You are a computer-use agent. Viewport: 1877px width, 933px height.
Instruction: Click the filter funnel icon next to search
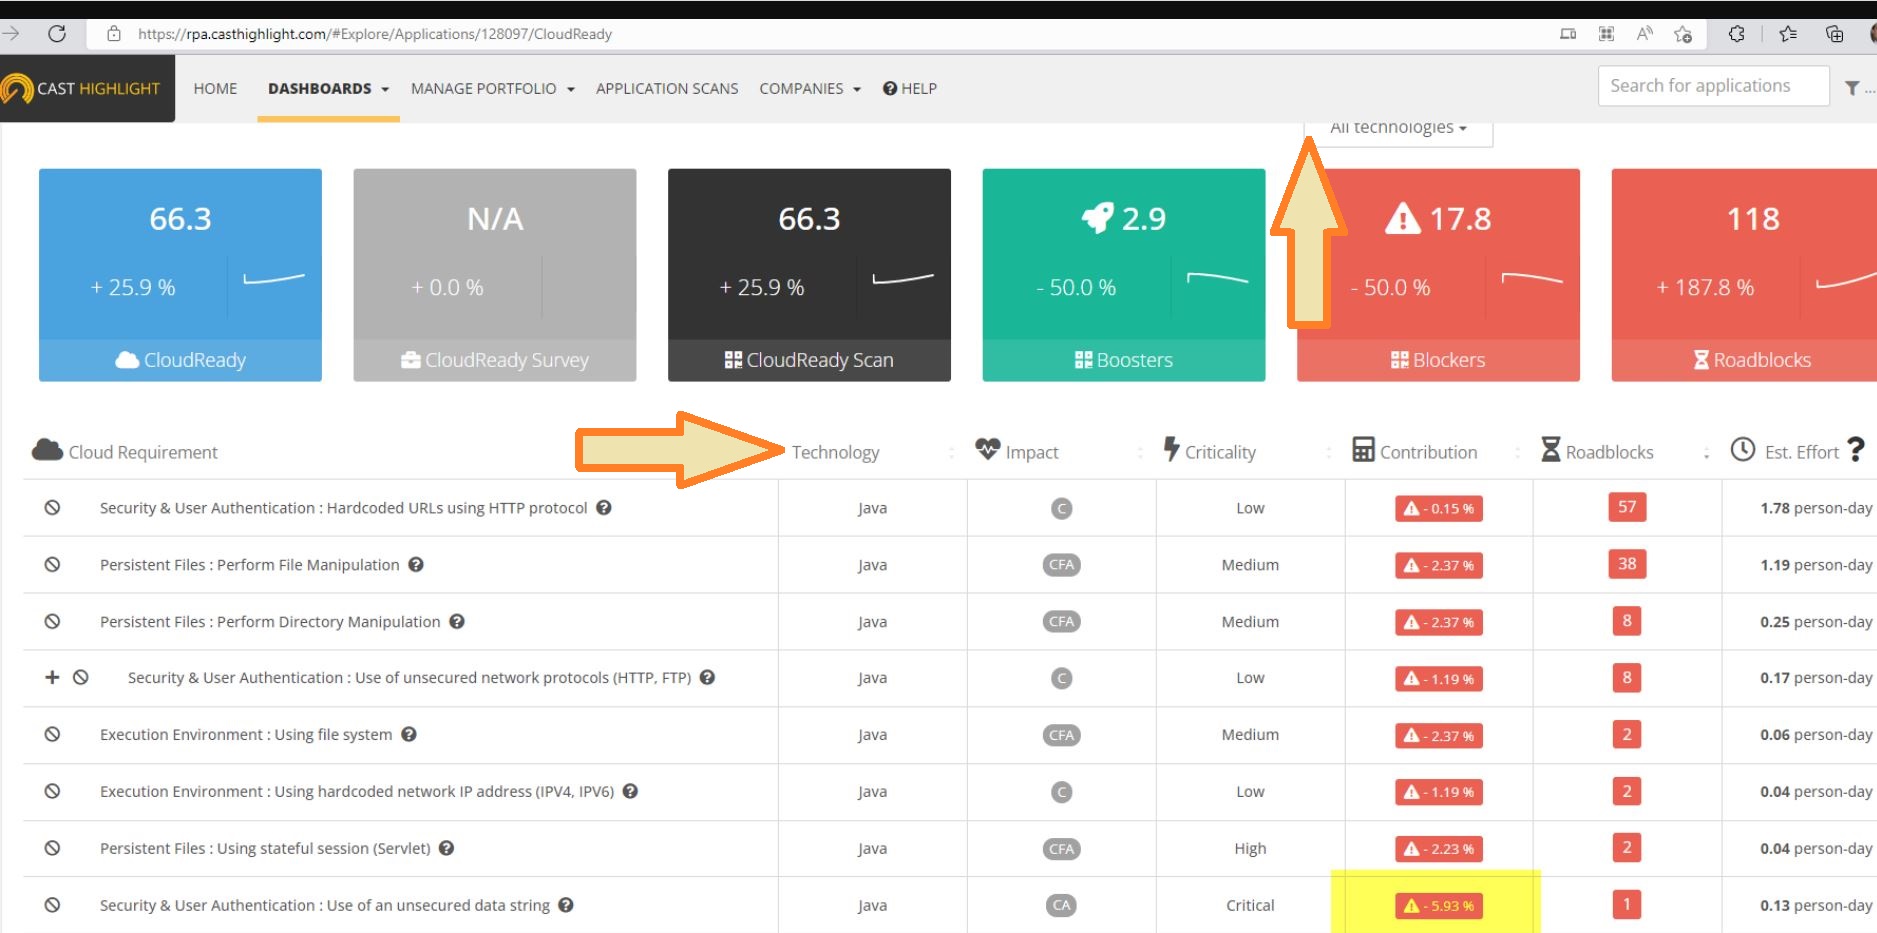(1852, 88)
